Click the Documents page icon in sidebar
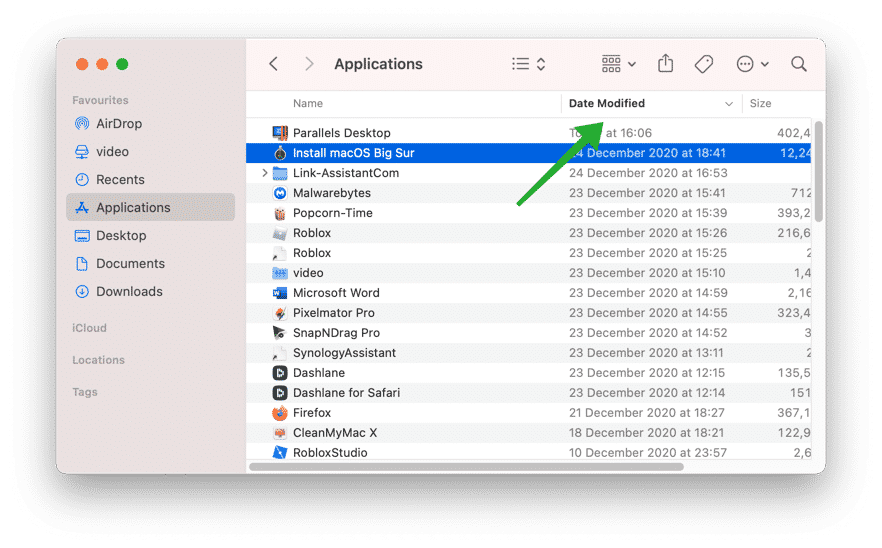The width and height of the screenshot is (882, 548). point(82,263)
